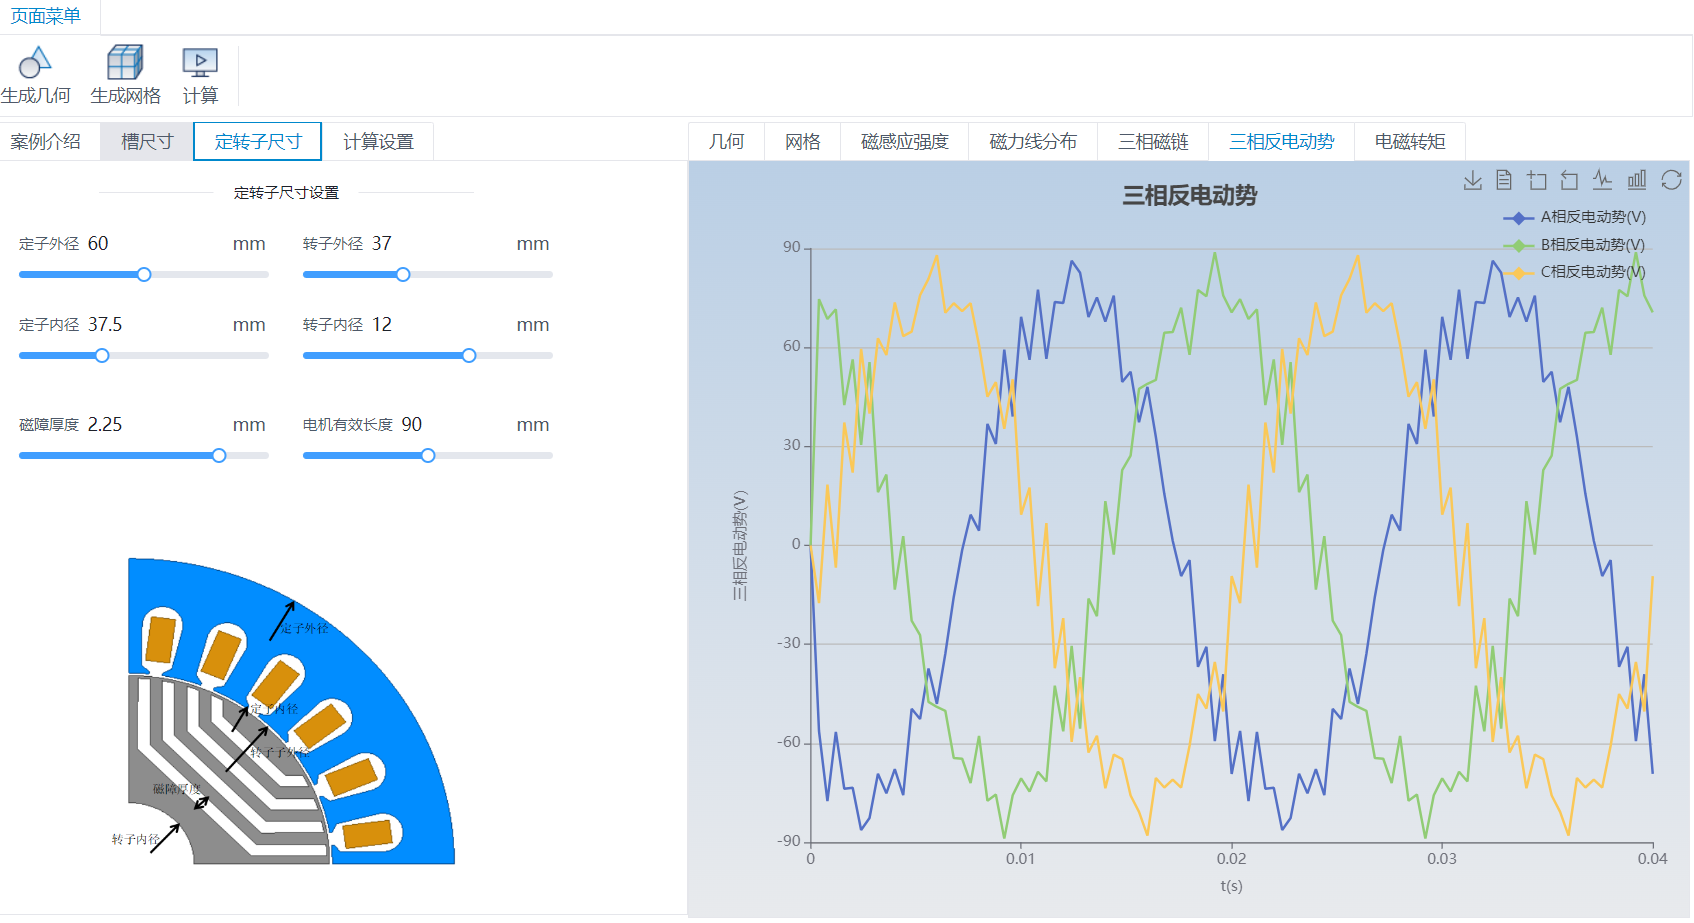Switch to the 案例介绍 tab
The height and width of the screenshot is (923, 1694).
[46, 142]
